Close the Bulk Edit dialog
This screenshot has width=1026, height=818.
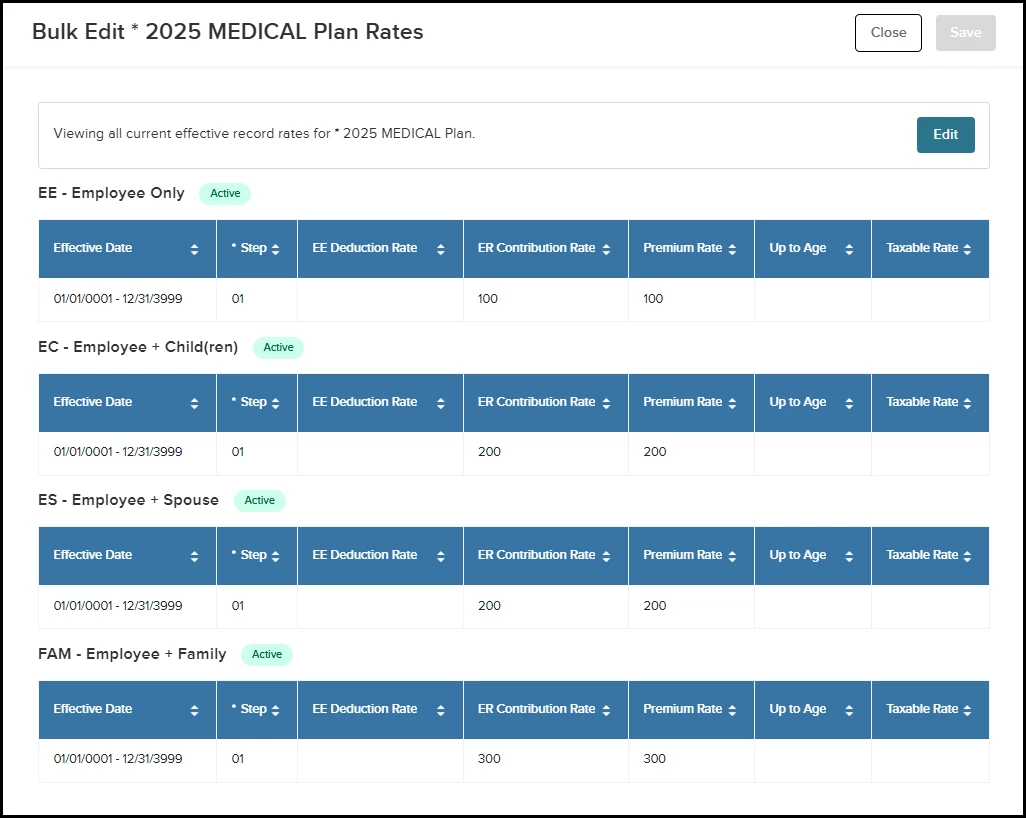pos(888,33)
